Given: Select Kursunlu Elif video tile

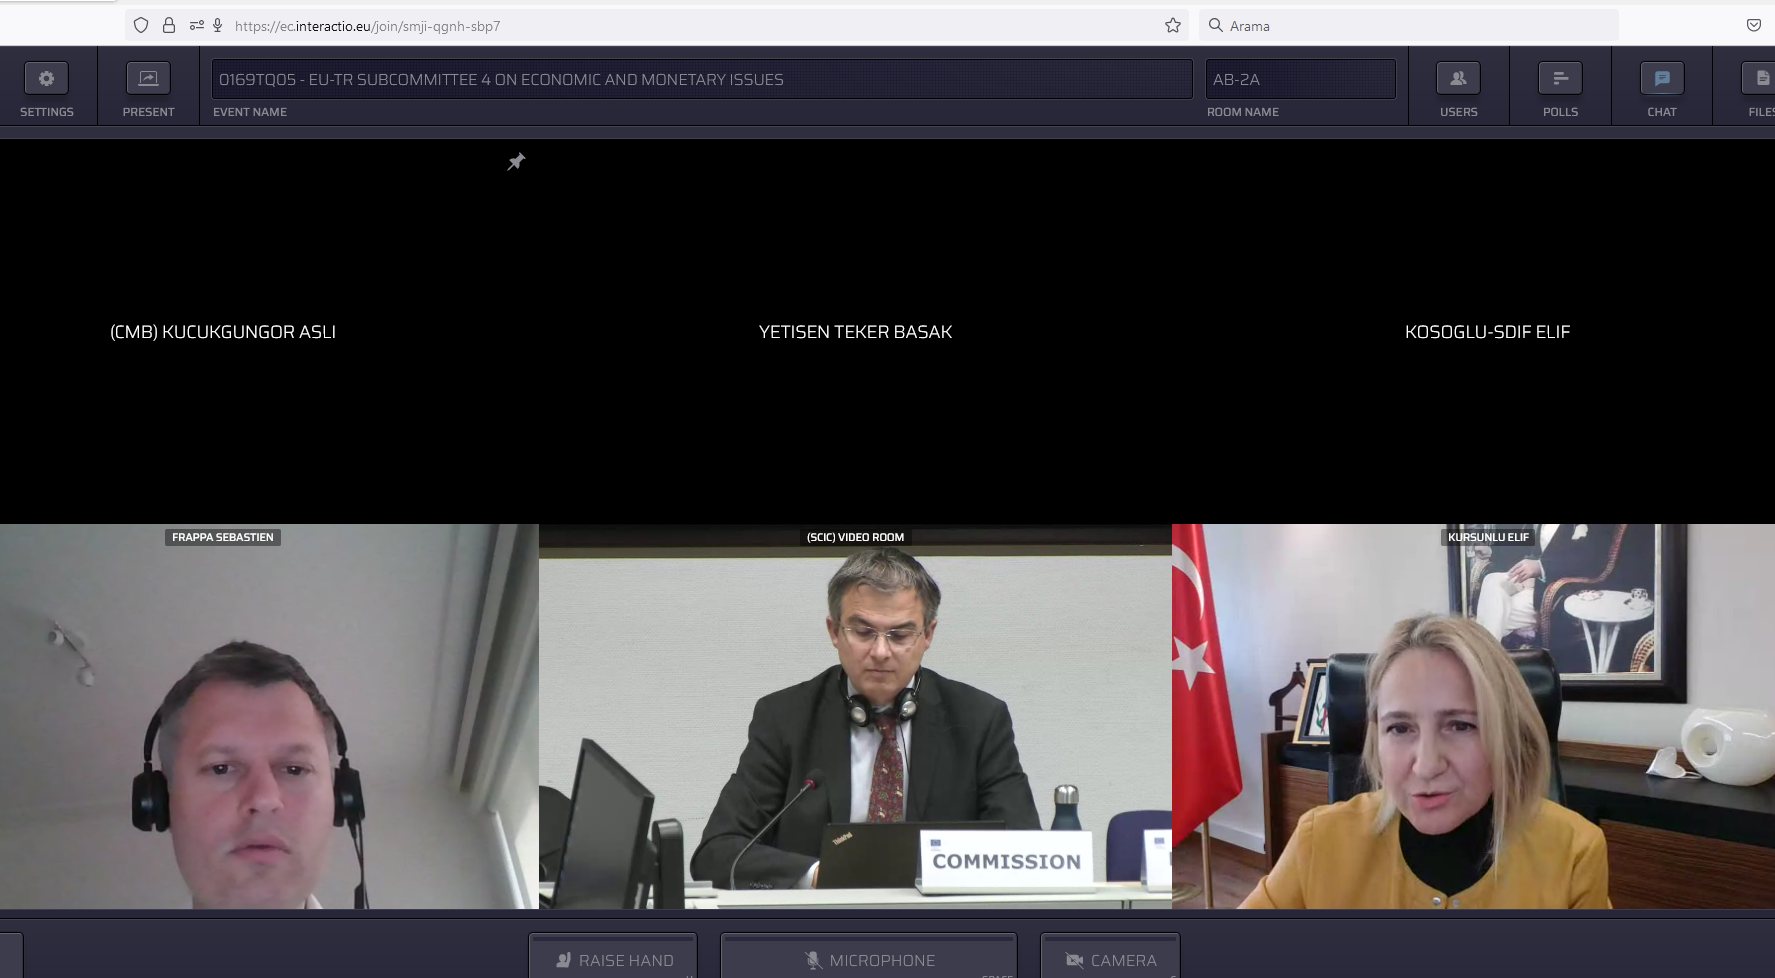Looking at the screenshot, I should (x=1473, y=716).
